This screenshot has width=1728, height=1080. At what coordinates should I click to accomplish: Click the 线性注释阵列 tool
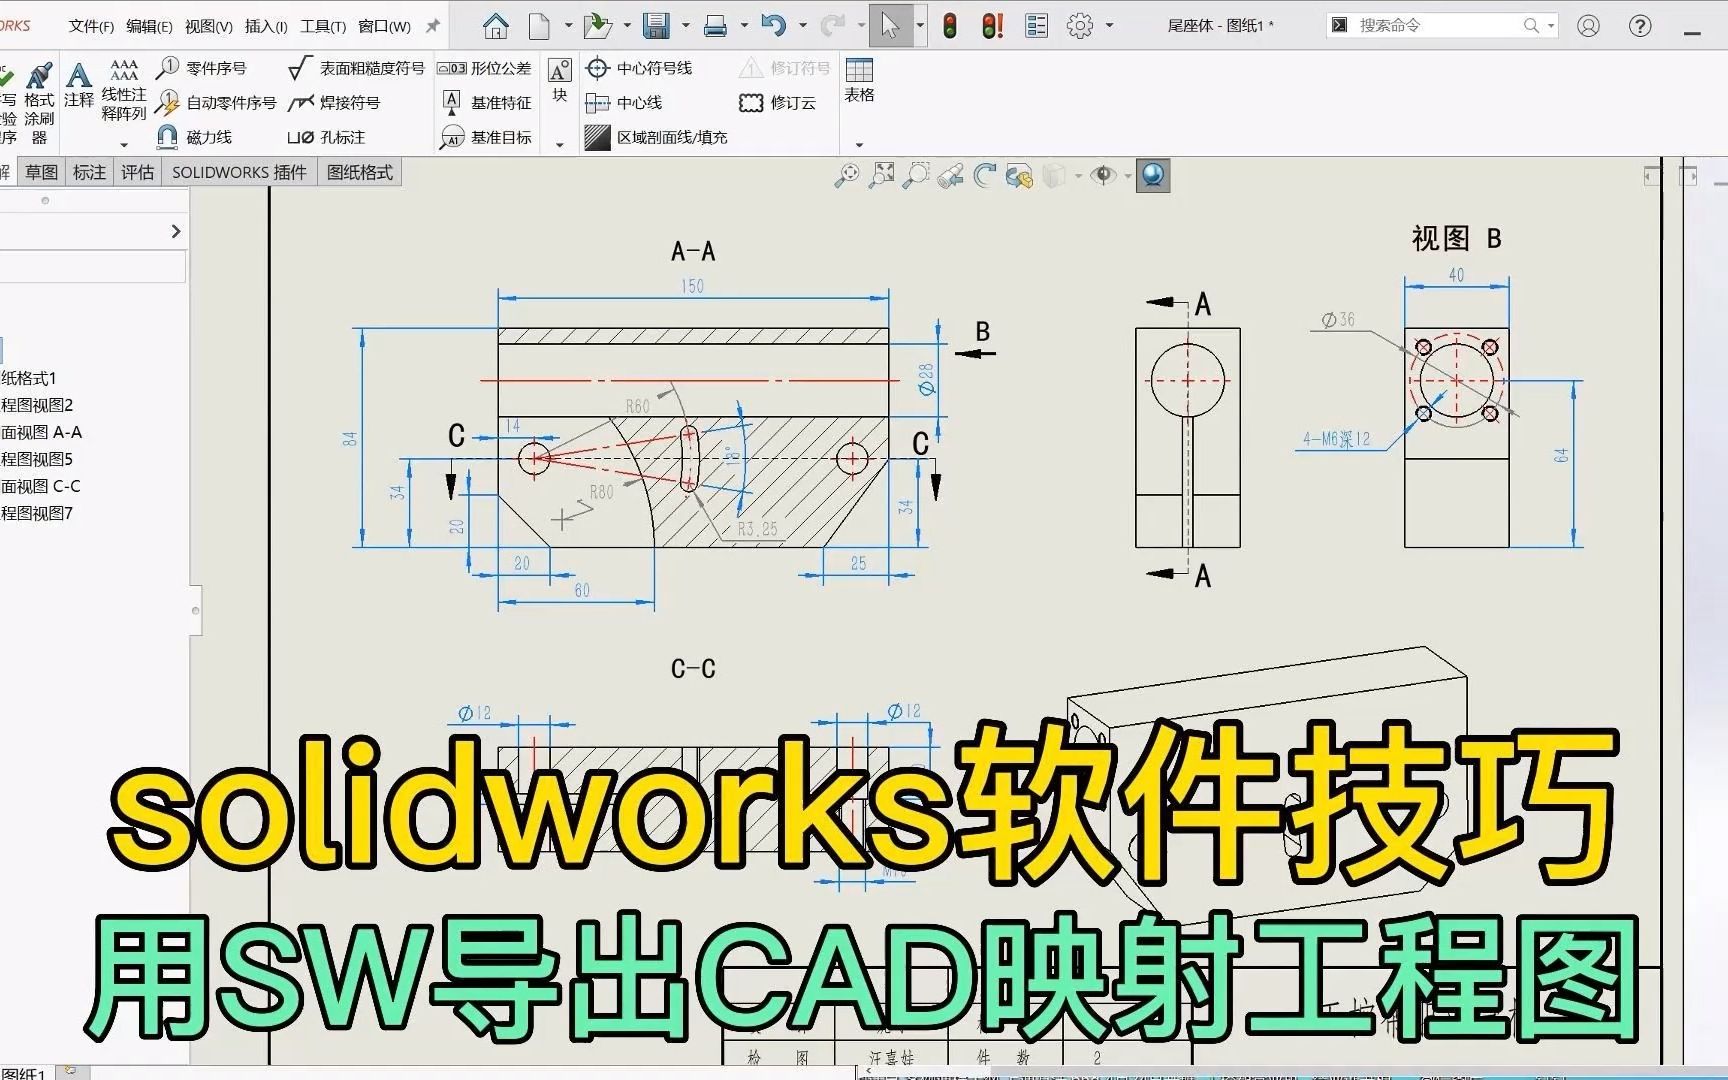(x=124, y=91)
